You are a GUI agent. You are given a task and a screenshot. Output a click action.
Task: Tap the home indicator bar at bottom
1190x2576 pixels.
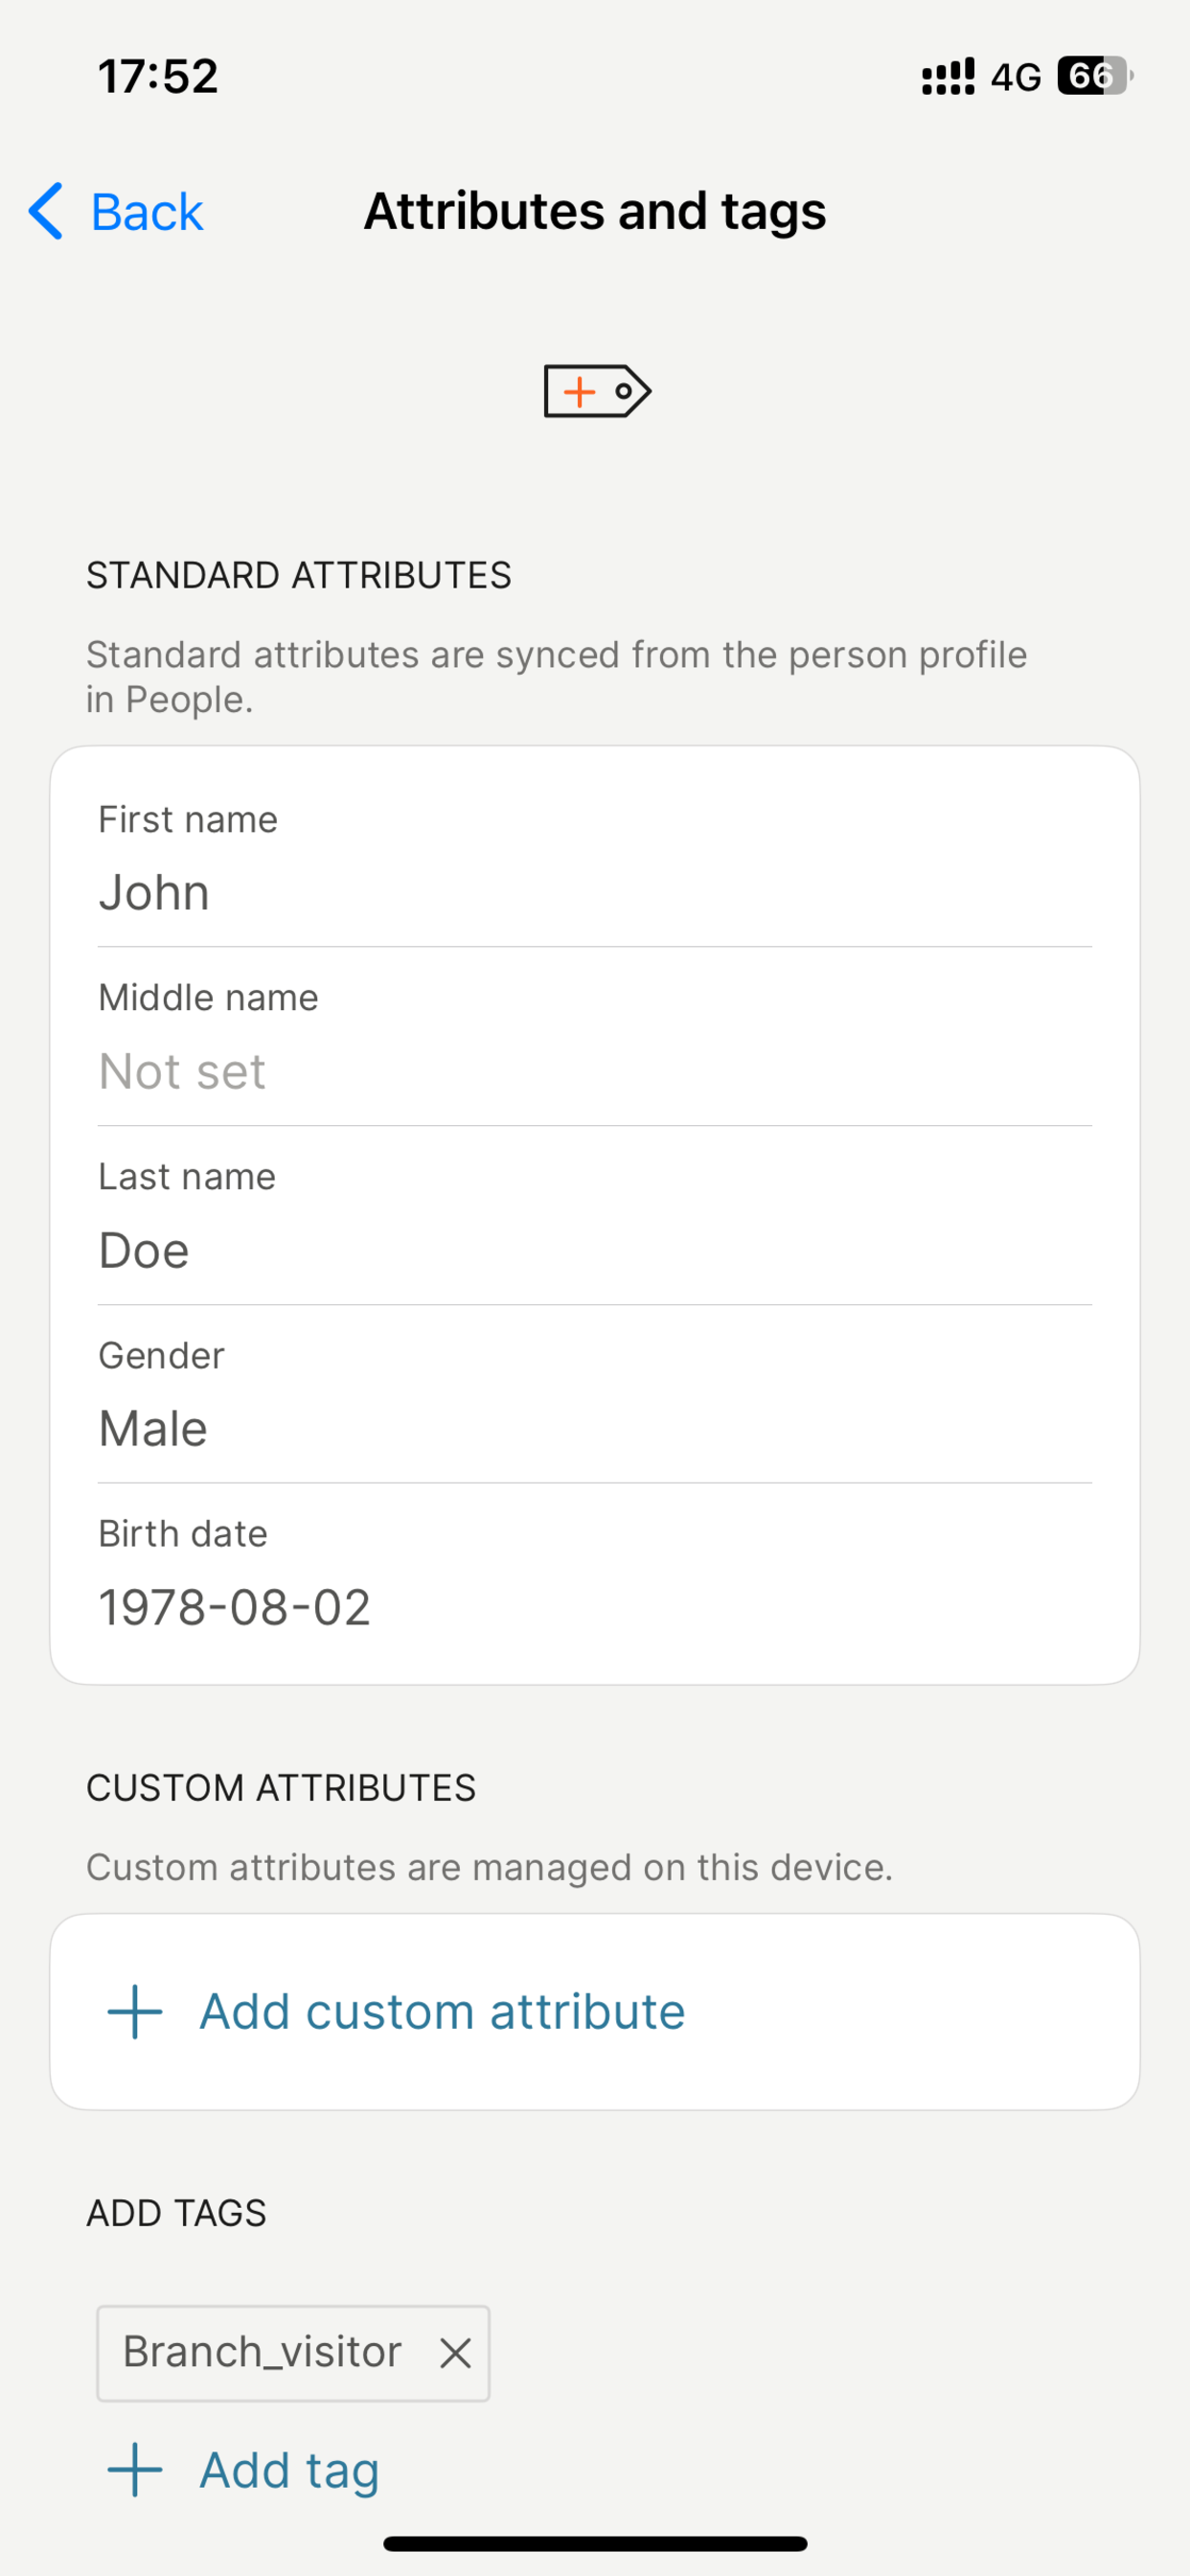coord(595,2543)
